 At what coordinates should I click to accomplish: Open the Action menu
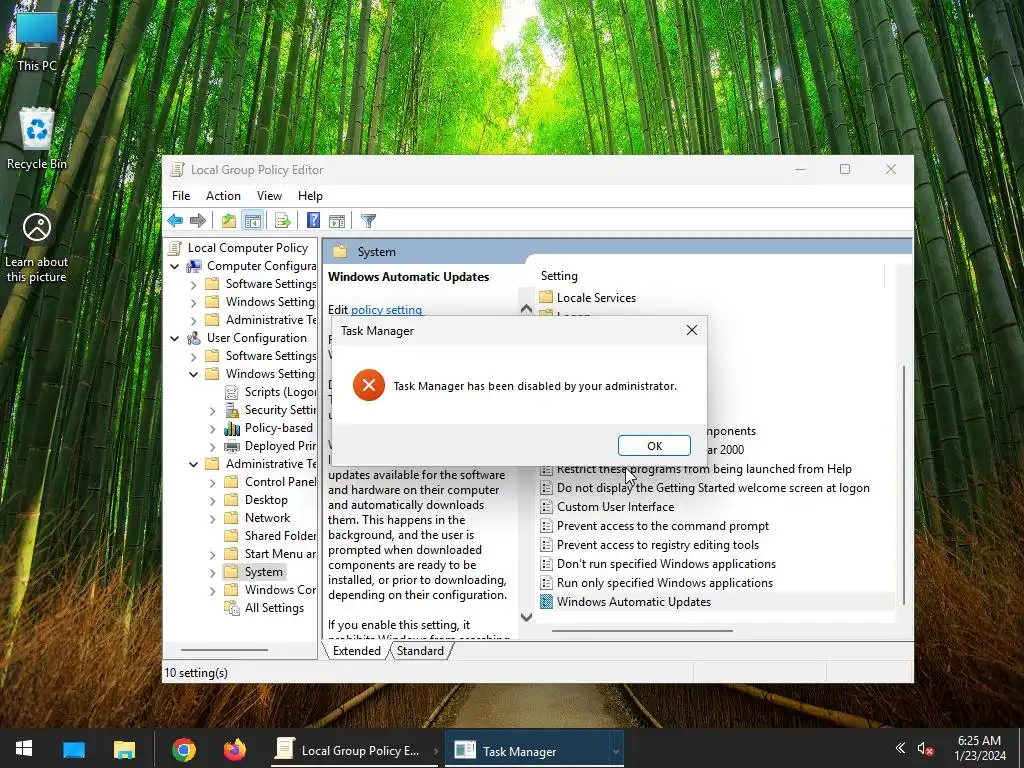223,196
